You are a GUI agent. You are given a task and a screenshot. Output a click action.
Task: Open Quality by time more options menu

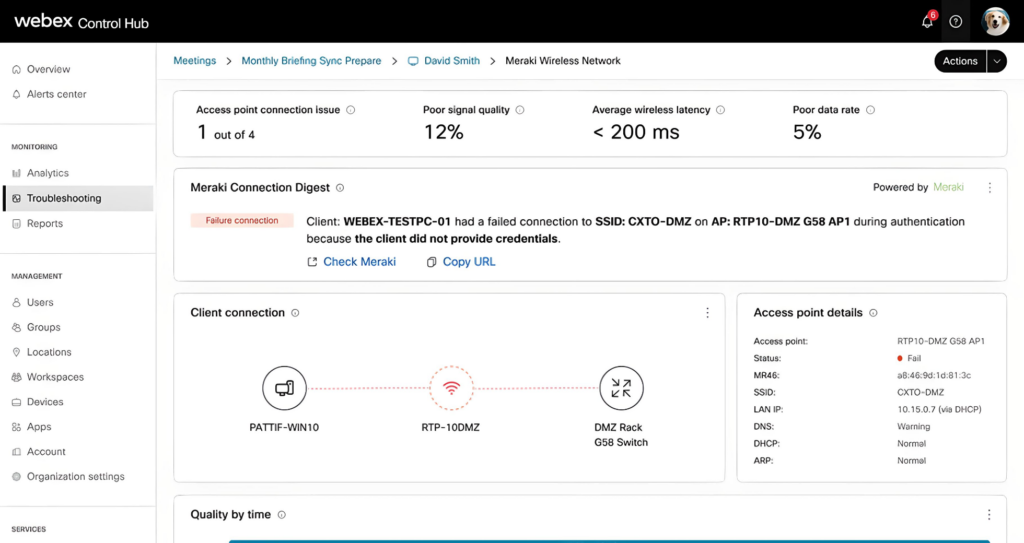tap(989, 515)
